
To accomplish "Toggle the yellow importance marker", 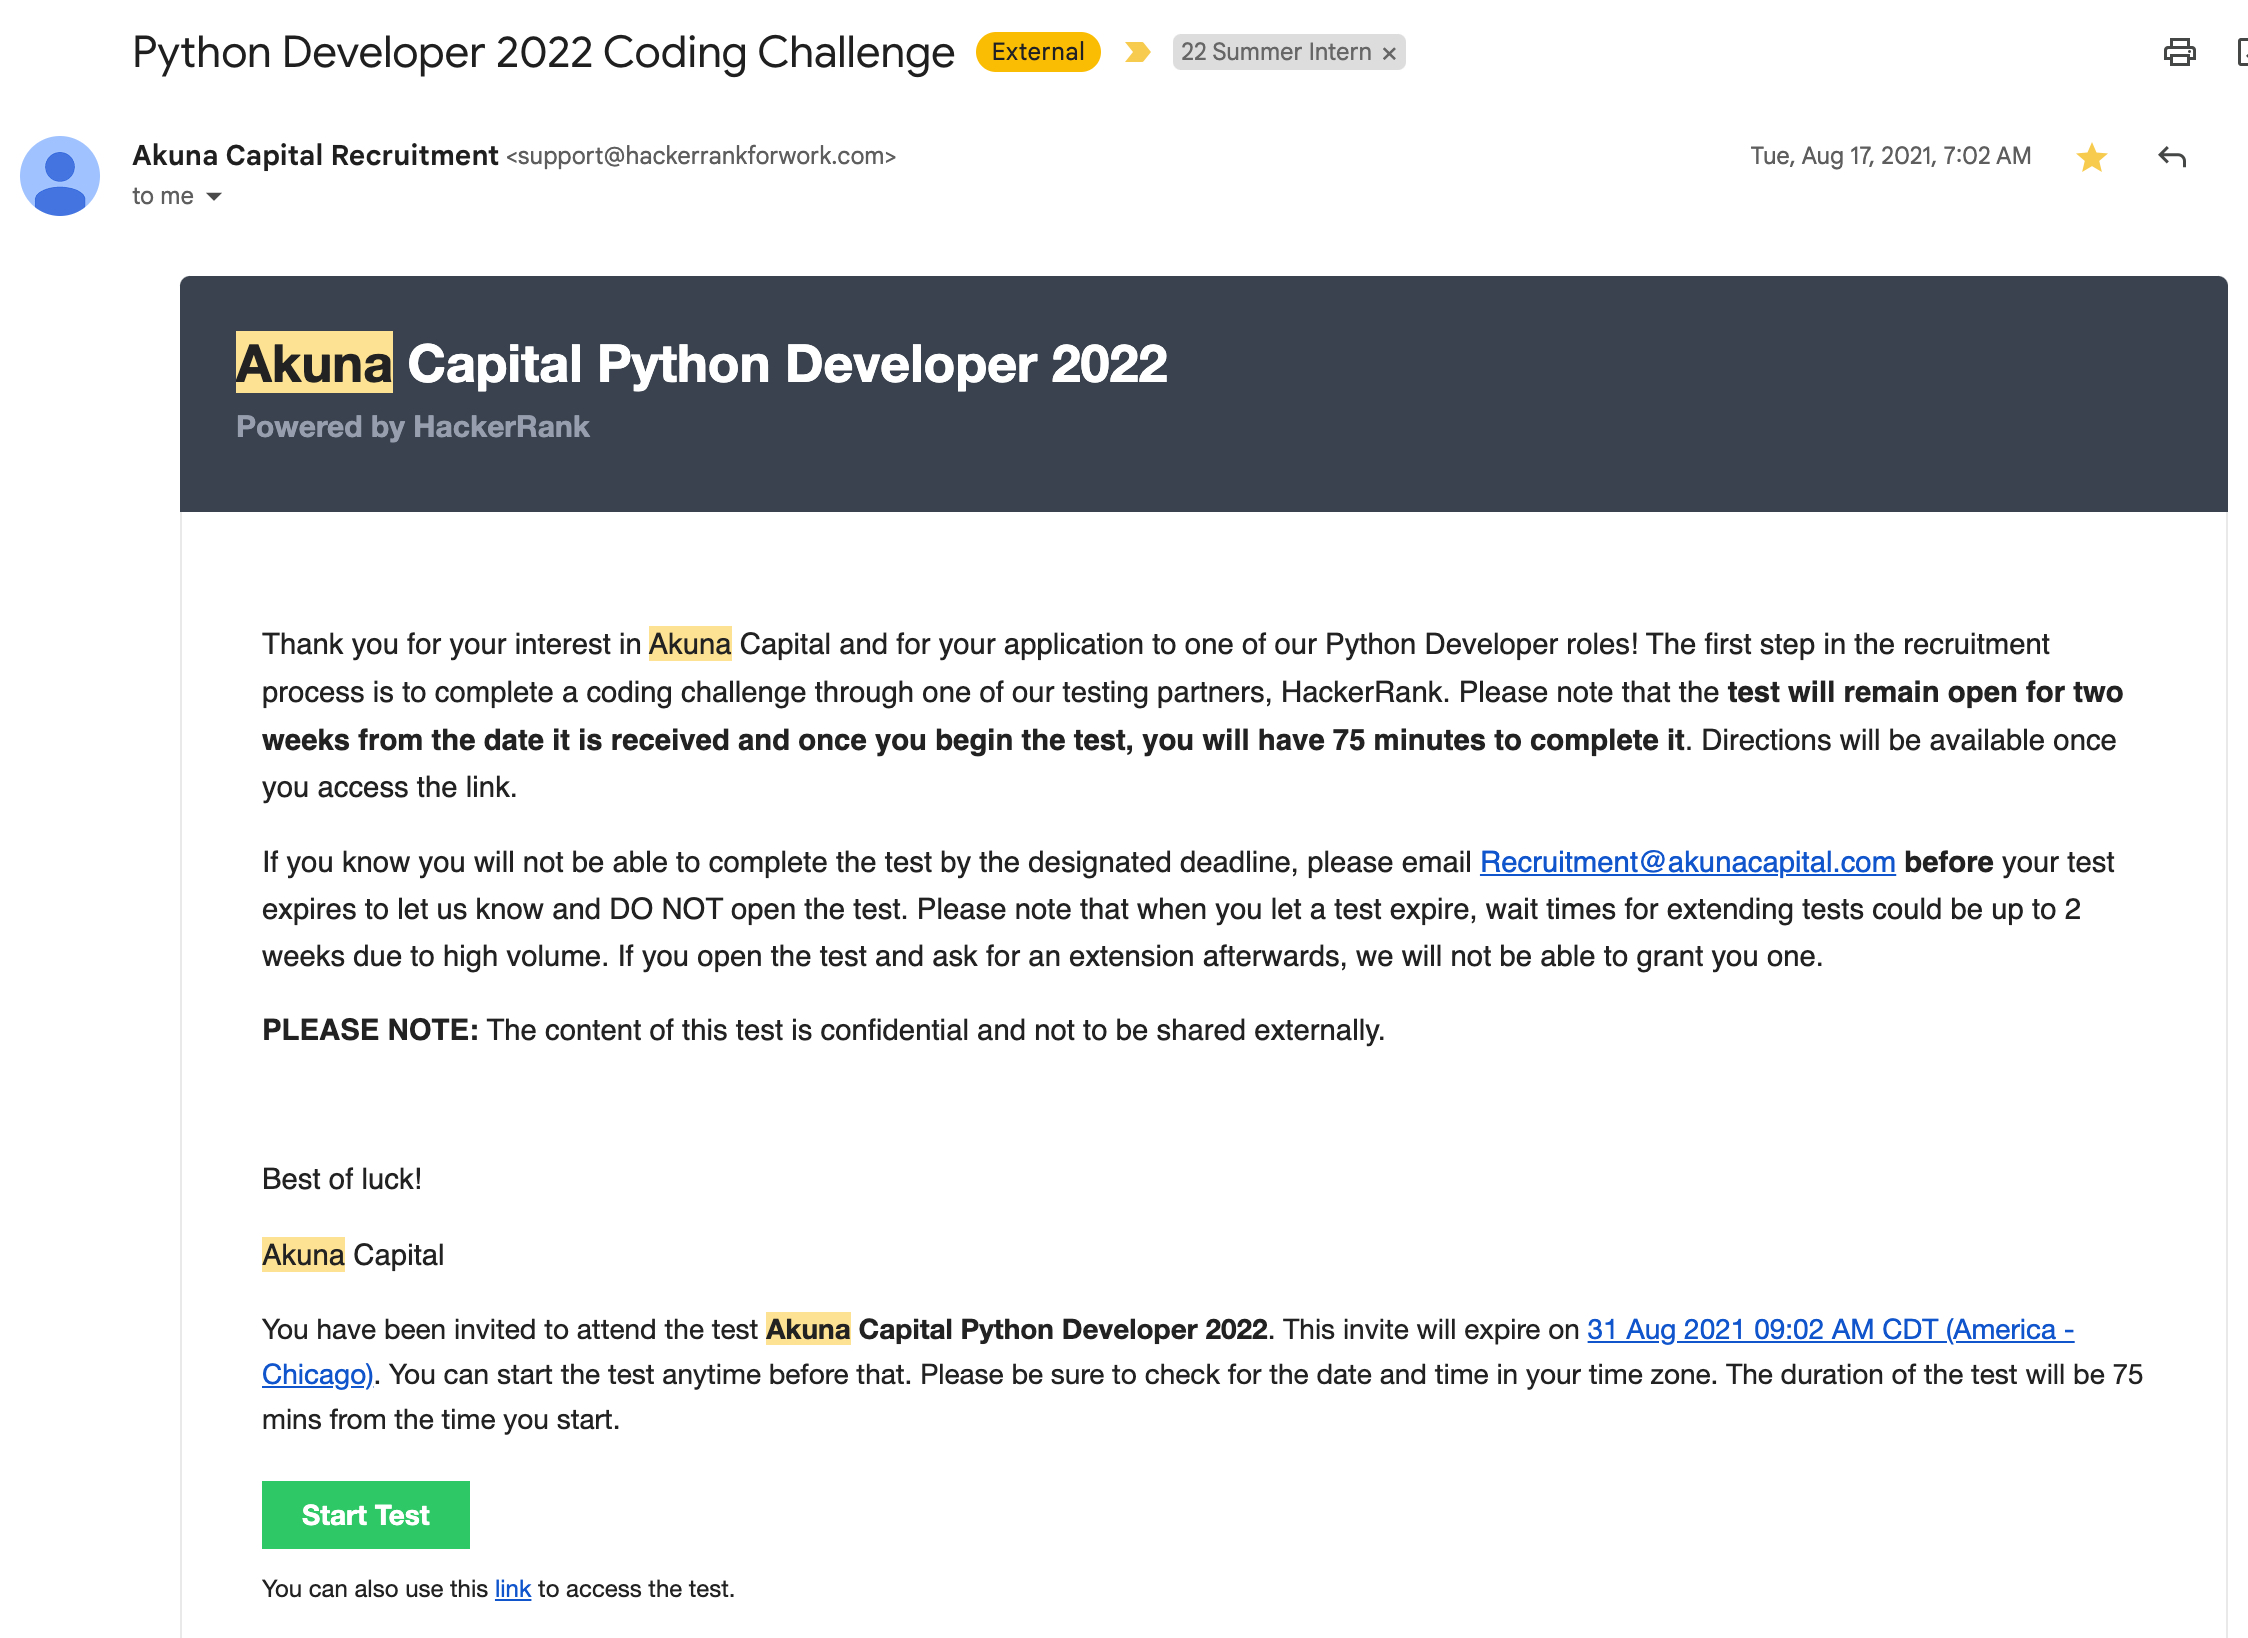I will pos(1137,52).
